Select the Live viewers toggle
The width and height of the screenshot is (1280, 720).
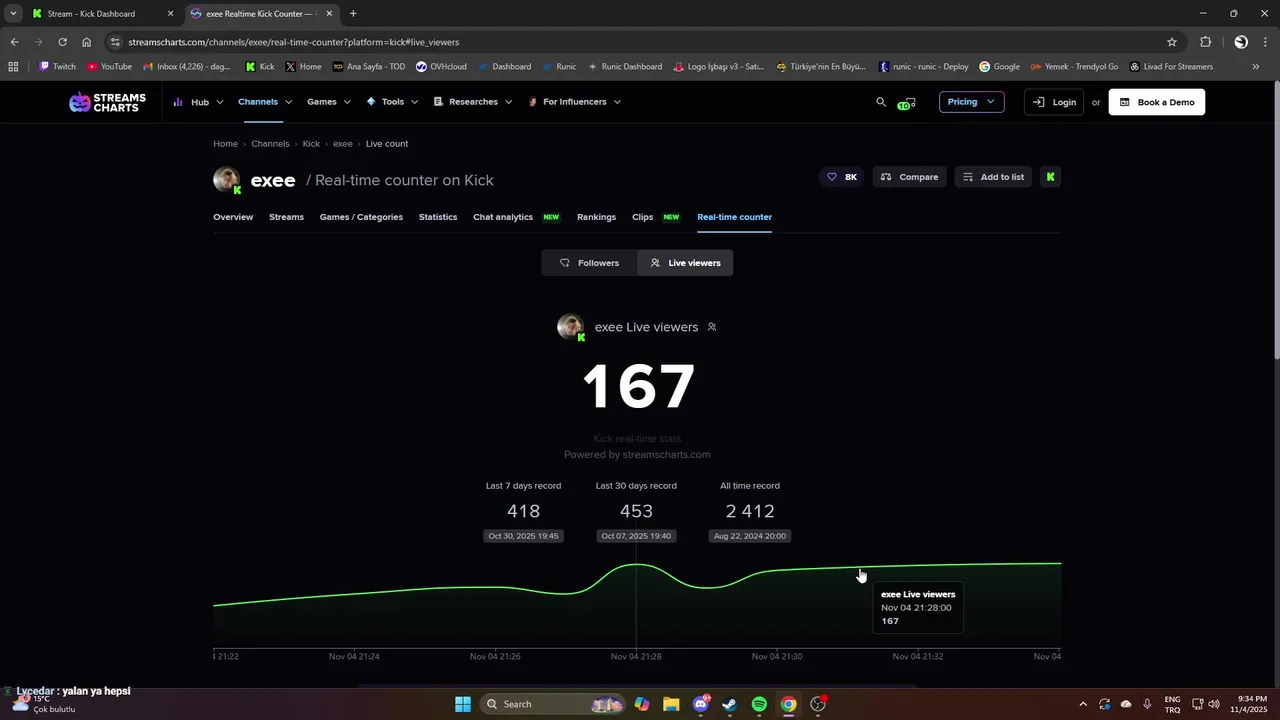pyautogui.click(x=685, y=263)
